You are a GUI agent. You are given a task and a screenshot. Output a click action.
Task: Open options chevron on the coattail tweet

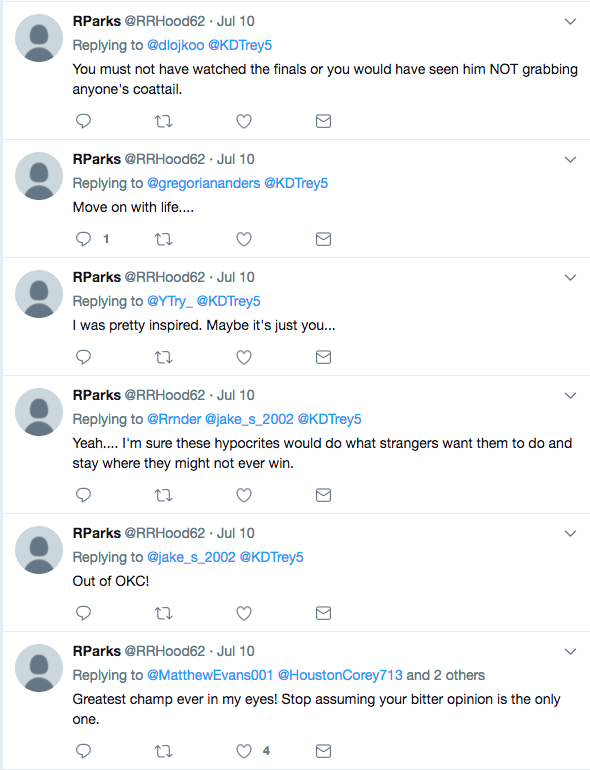(x=570, y=22)
